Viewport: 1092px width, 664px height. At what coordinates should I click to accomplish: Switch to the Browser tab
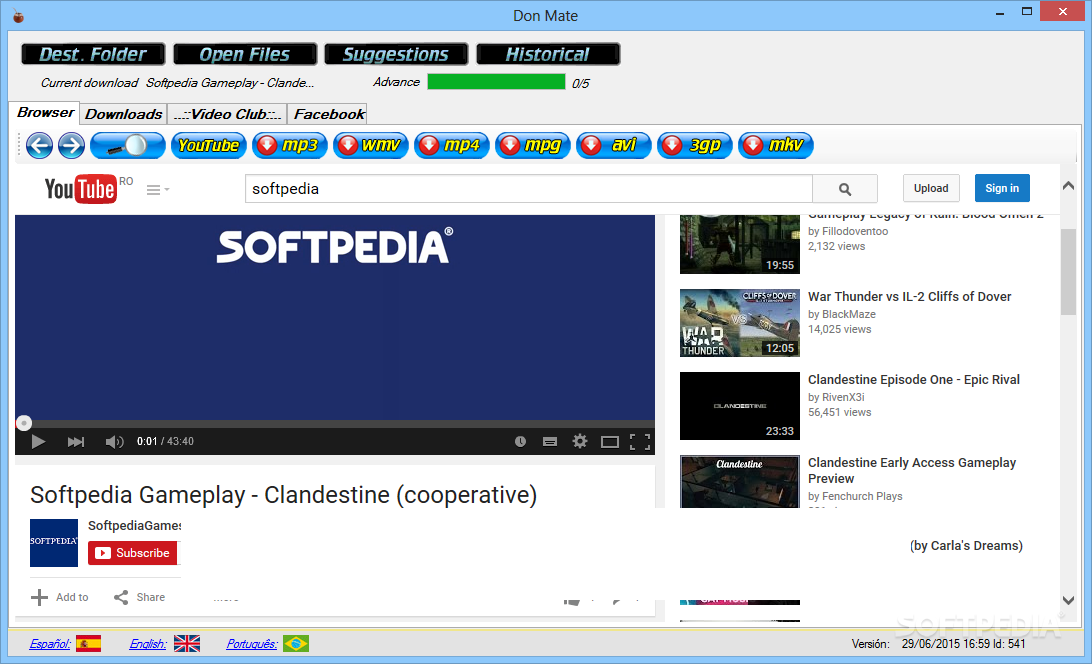click(x=45, y=113)
